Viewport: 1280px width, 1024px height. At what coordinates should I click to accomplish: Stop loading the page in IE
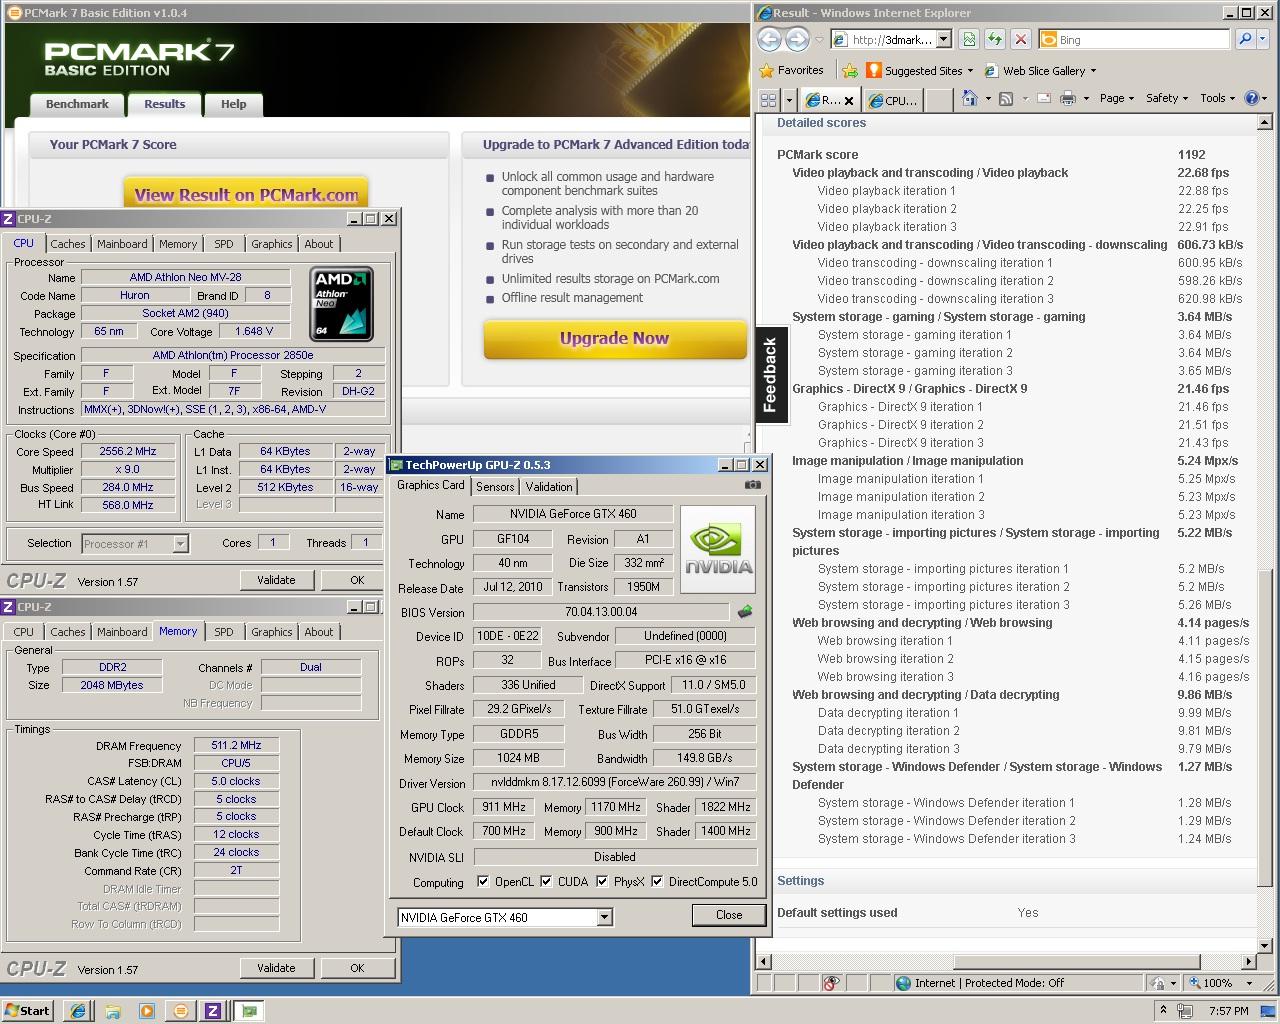[x=1020, y=39]
